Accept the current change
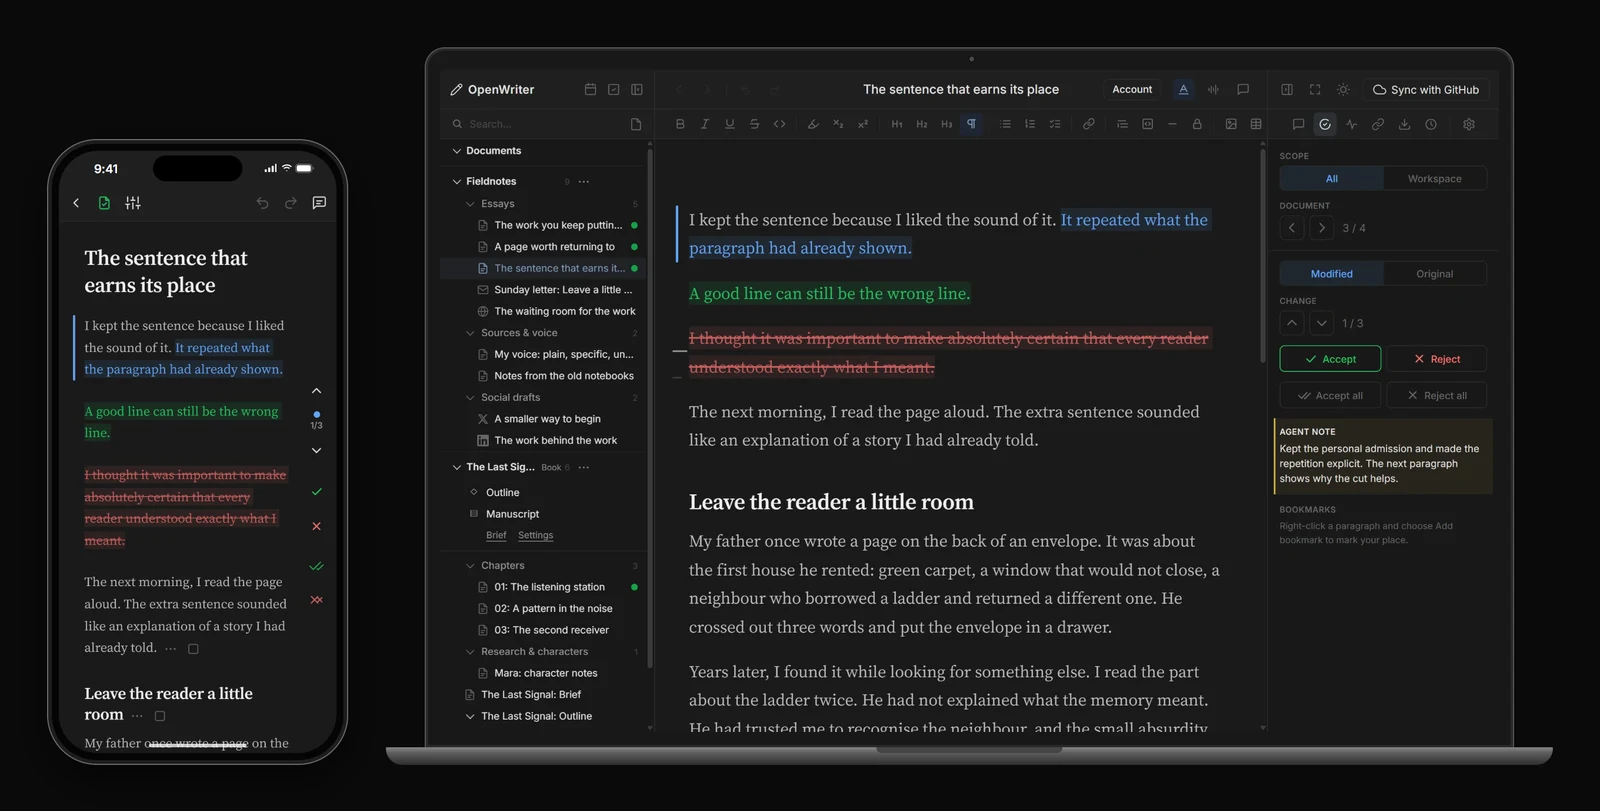 1330,359
